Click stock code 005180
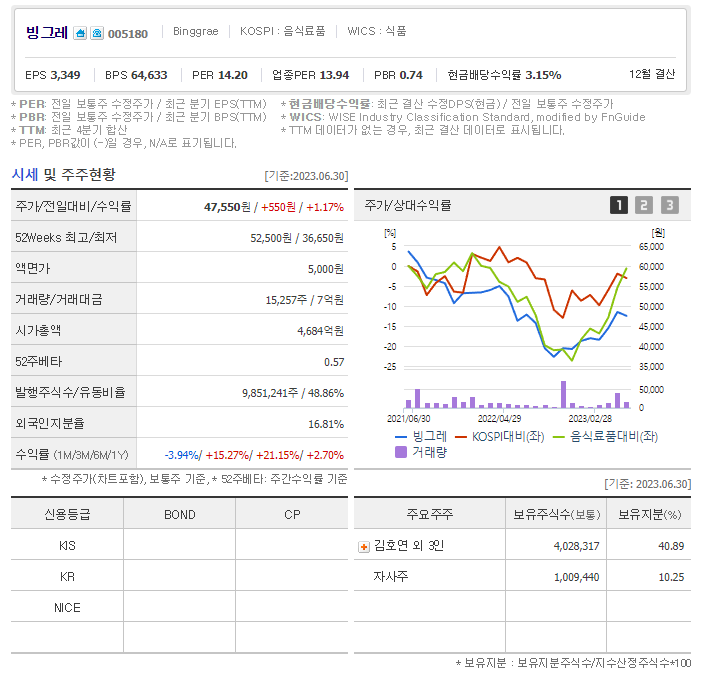Image resolution: width=701 pixels, height=676 pixels. 128,34
